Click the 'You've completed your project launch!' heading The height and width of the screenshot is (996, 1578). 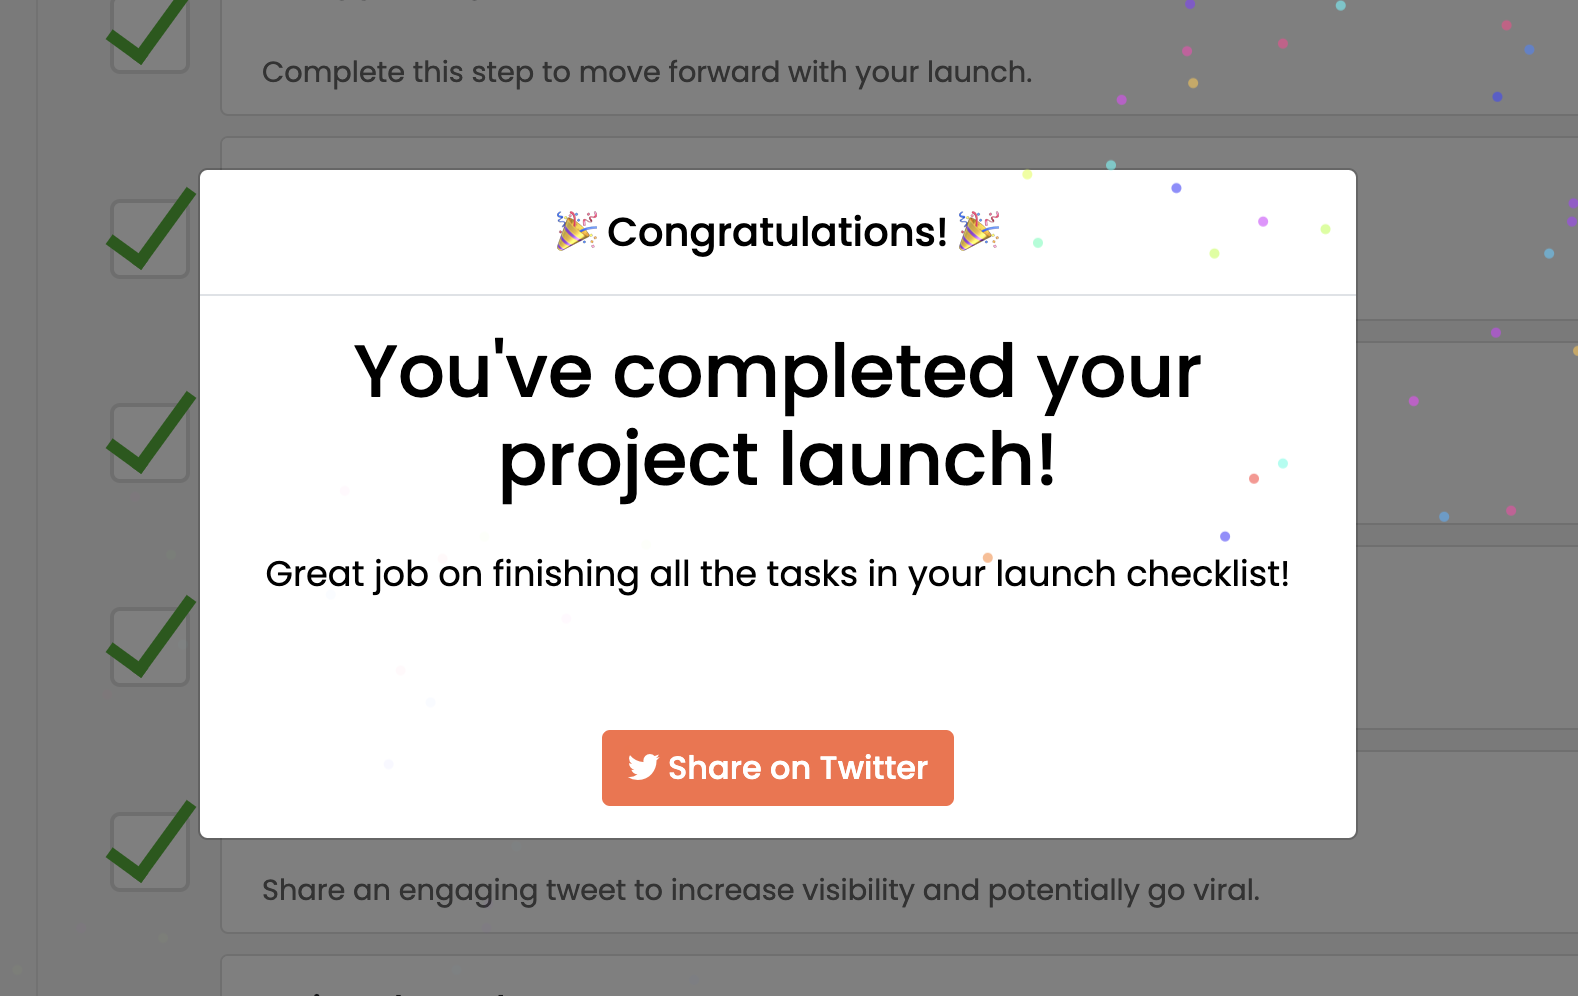click(x=778, y=415)
